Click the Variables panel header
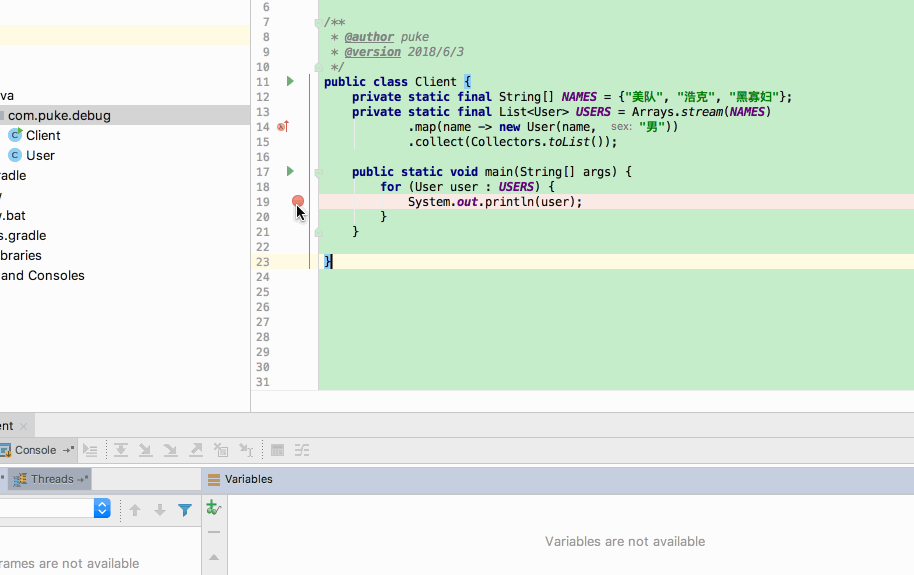The height and width of the screenshot is (575, 914). [x=558, y=479]
